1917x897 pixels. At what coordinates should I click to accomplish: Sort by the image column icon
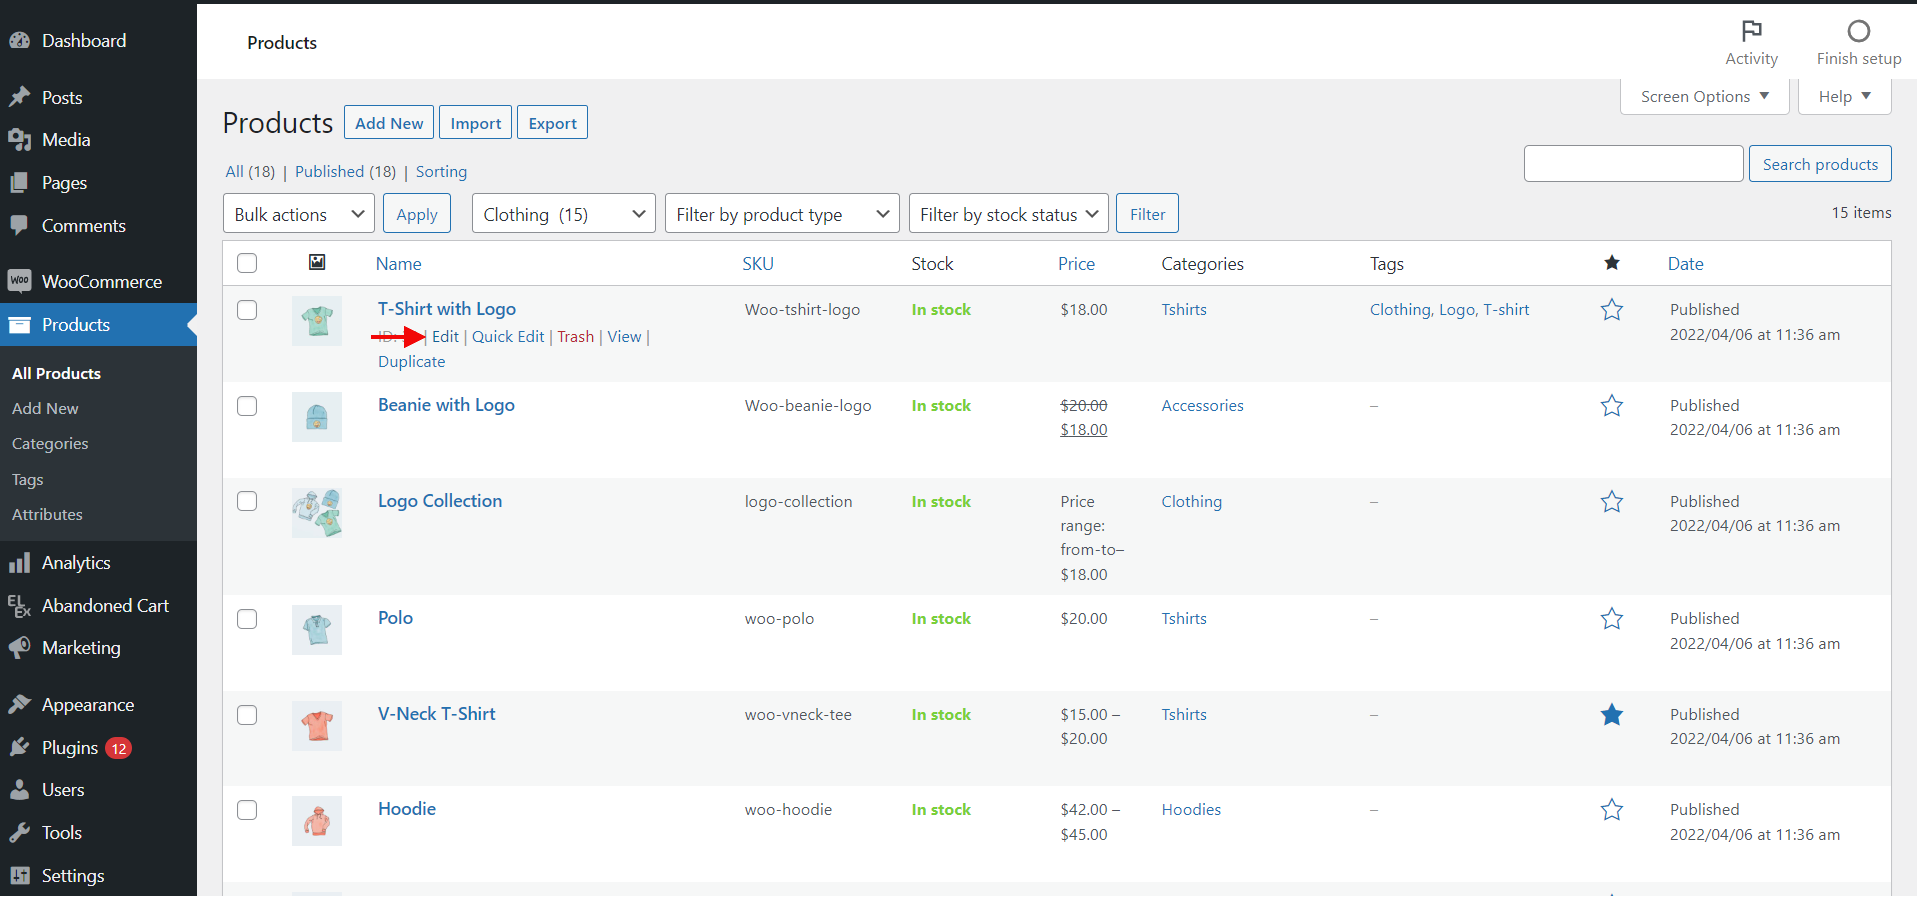tap(317, 262)
